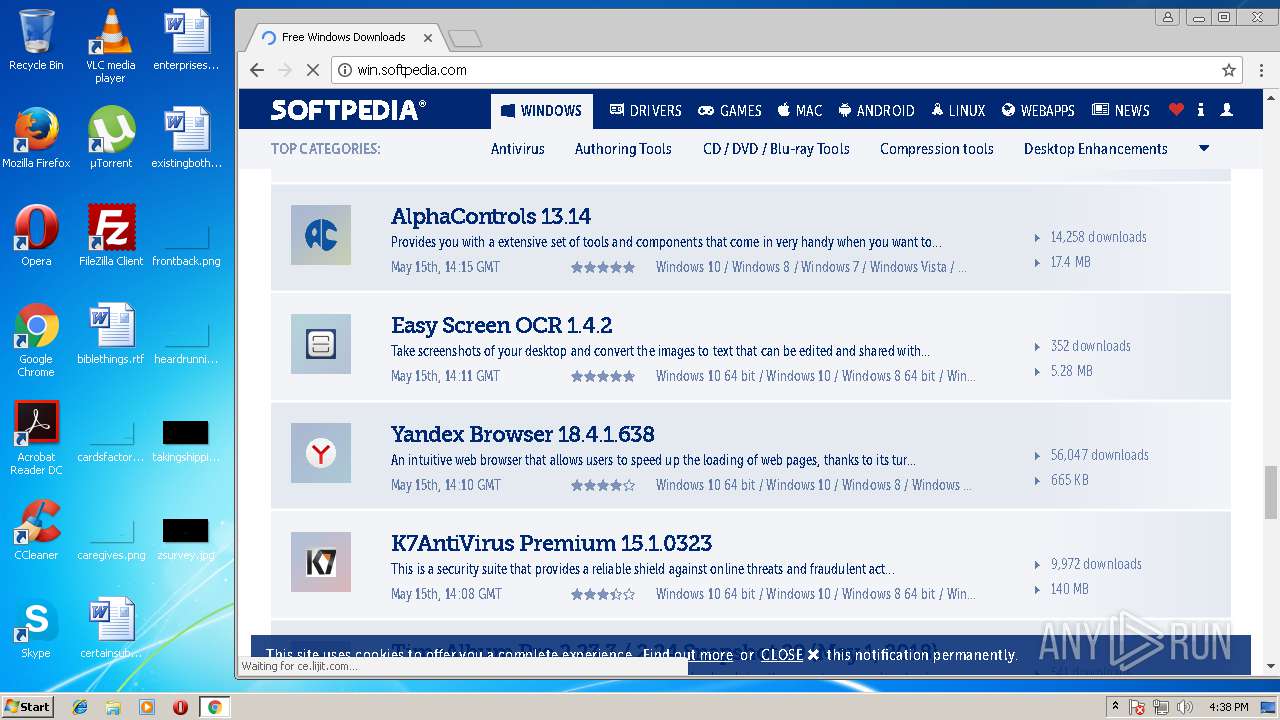Open the media player taskbar icon
The image size is (1280, 720).
tap(147, 707)
